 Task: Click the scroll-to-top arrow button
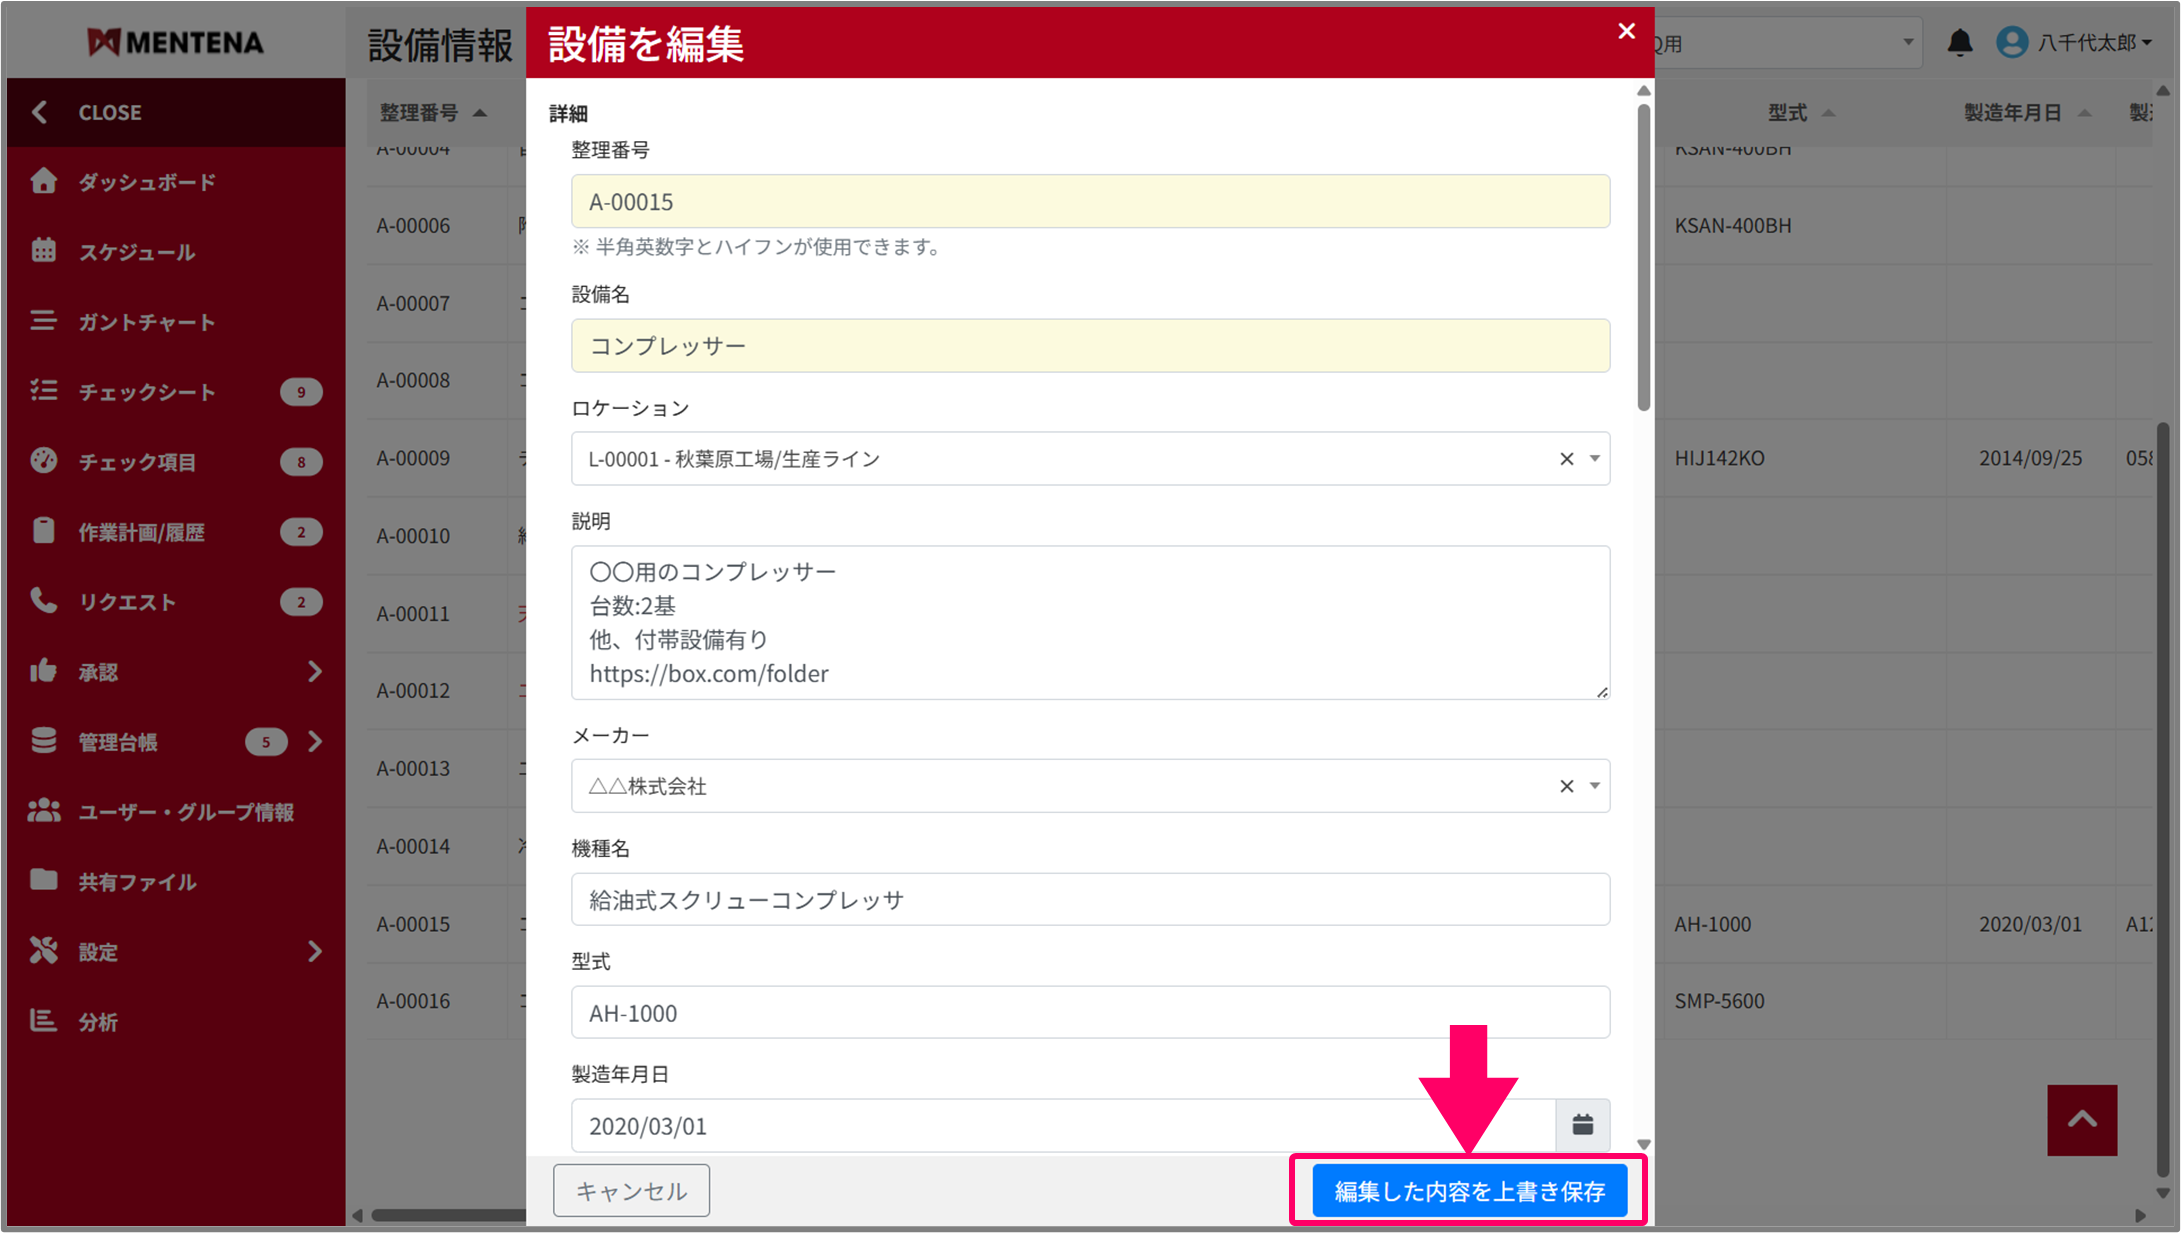point(2081,1120)
